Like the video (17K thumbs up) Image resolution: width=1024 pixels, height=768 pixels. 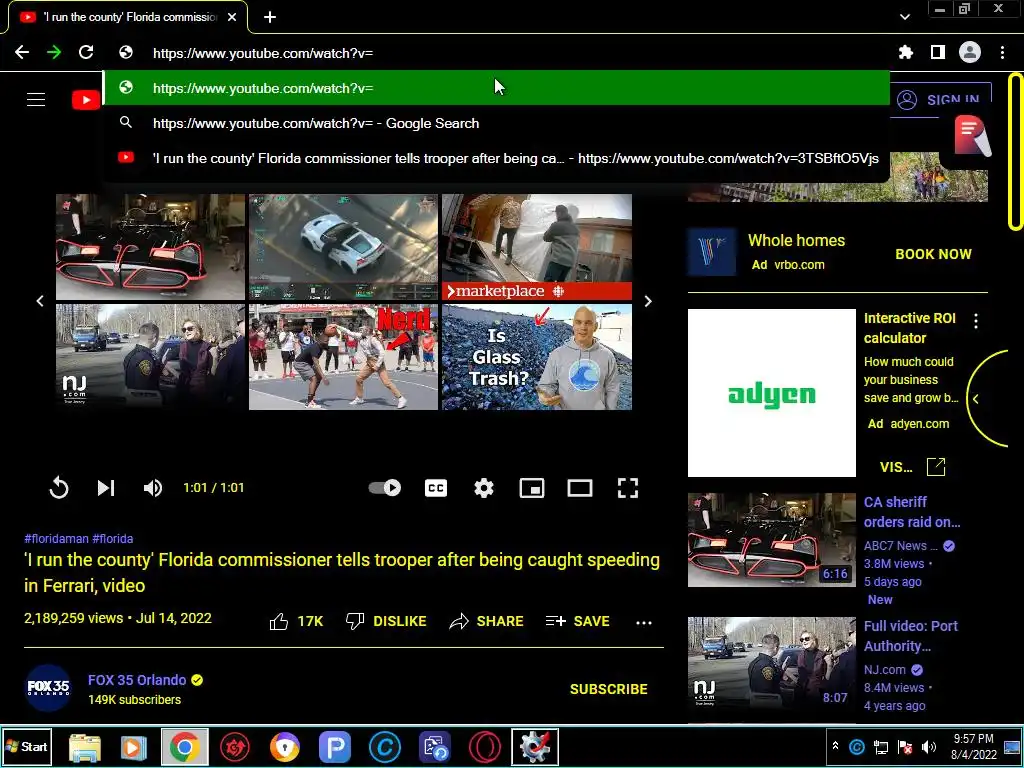[296, 621]
